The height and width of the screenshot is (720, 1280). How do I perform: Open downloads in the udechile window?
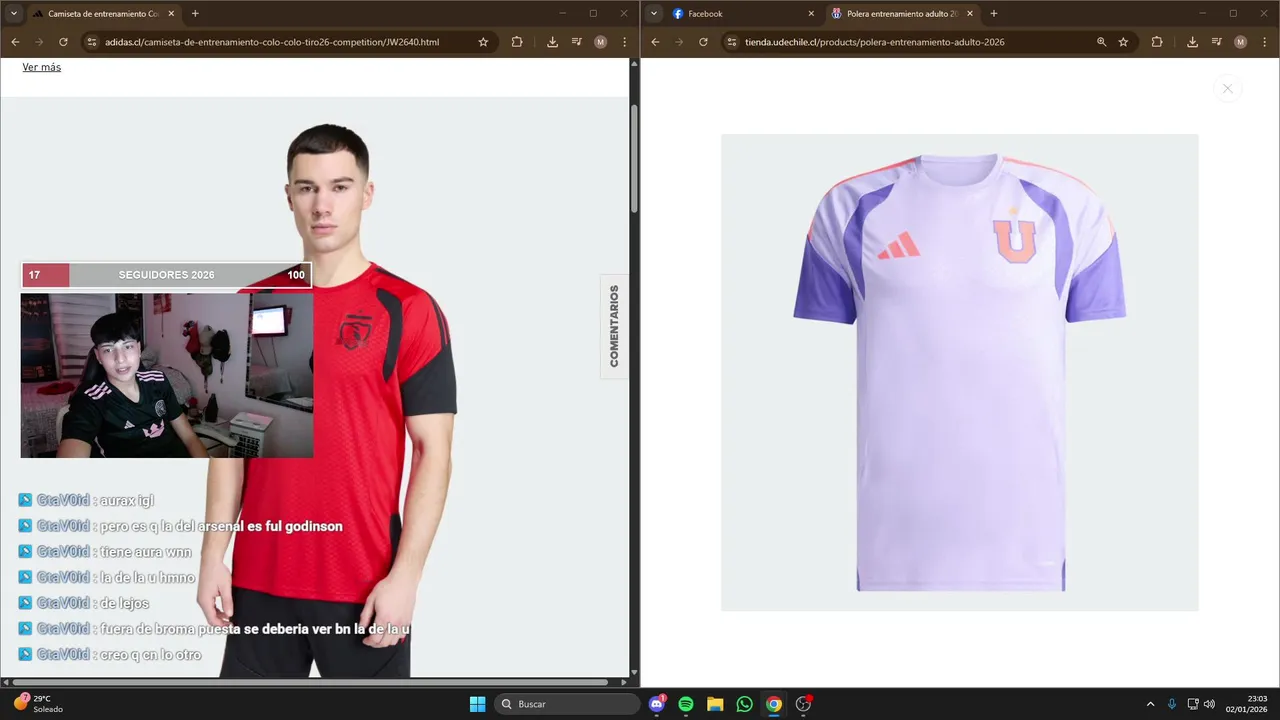(x=1192, y=42)
